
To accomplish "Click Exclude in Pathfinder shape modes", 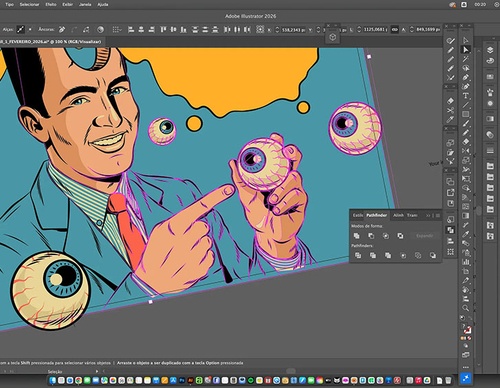I will point(400,236).
